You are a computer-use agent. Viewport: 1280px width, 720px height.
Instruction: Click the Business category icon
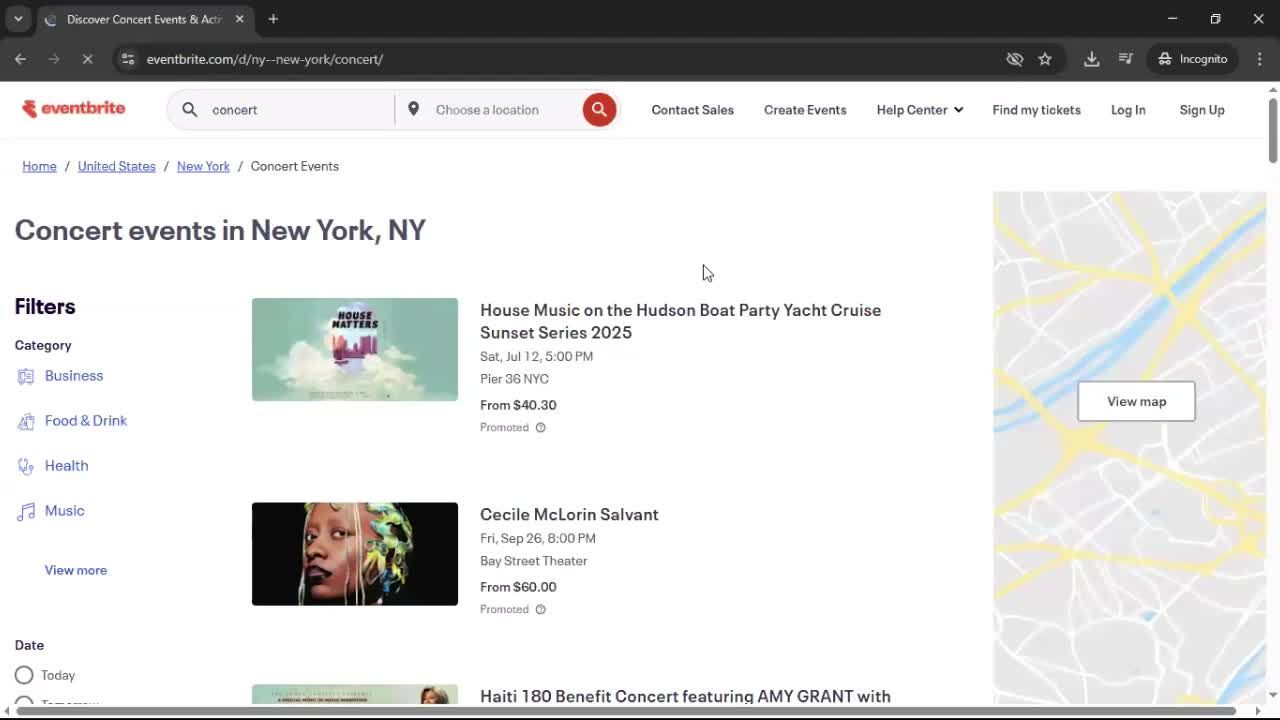coord(26,376)
